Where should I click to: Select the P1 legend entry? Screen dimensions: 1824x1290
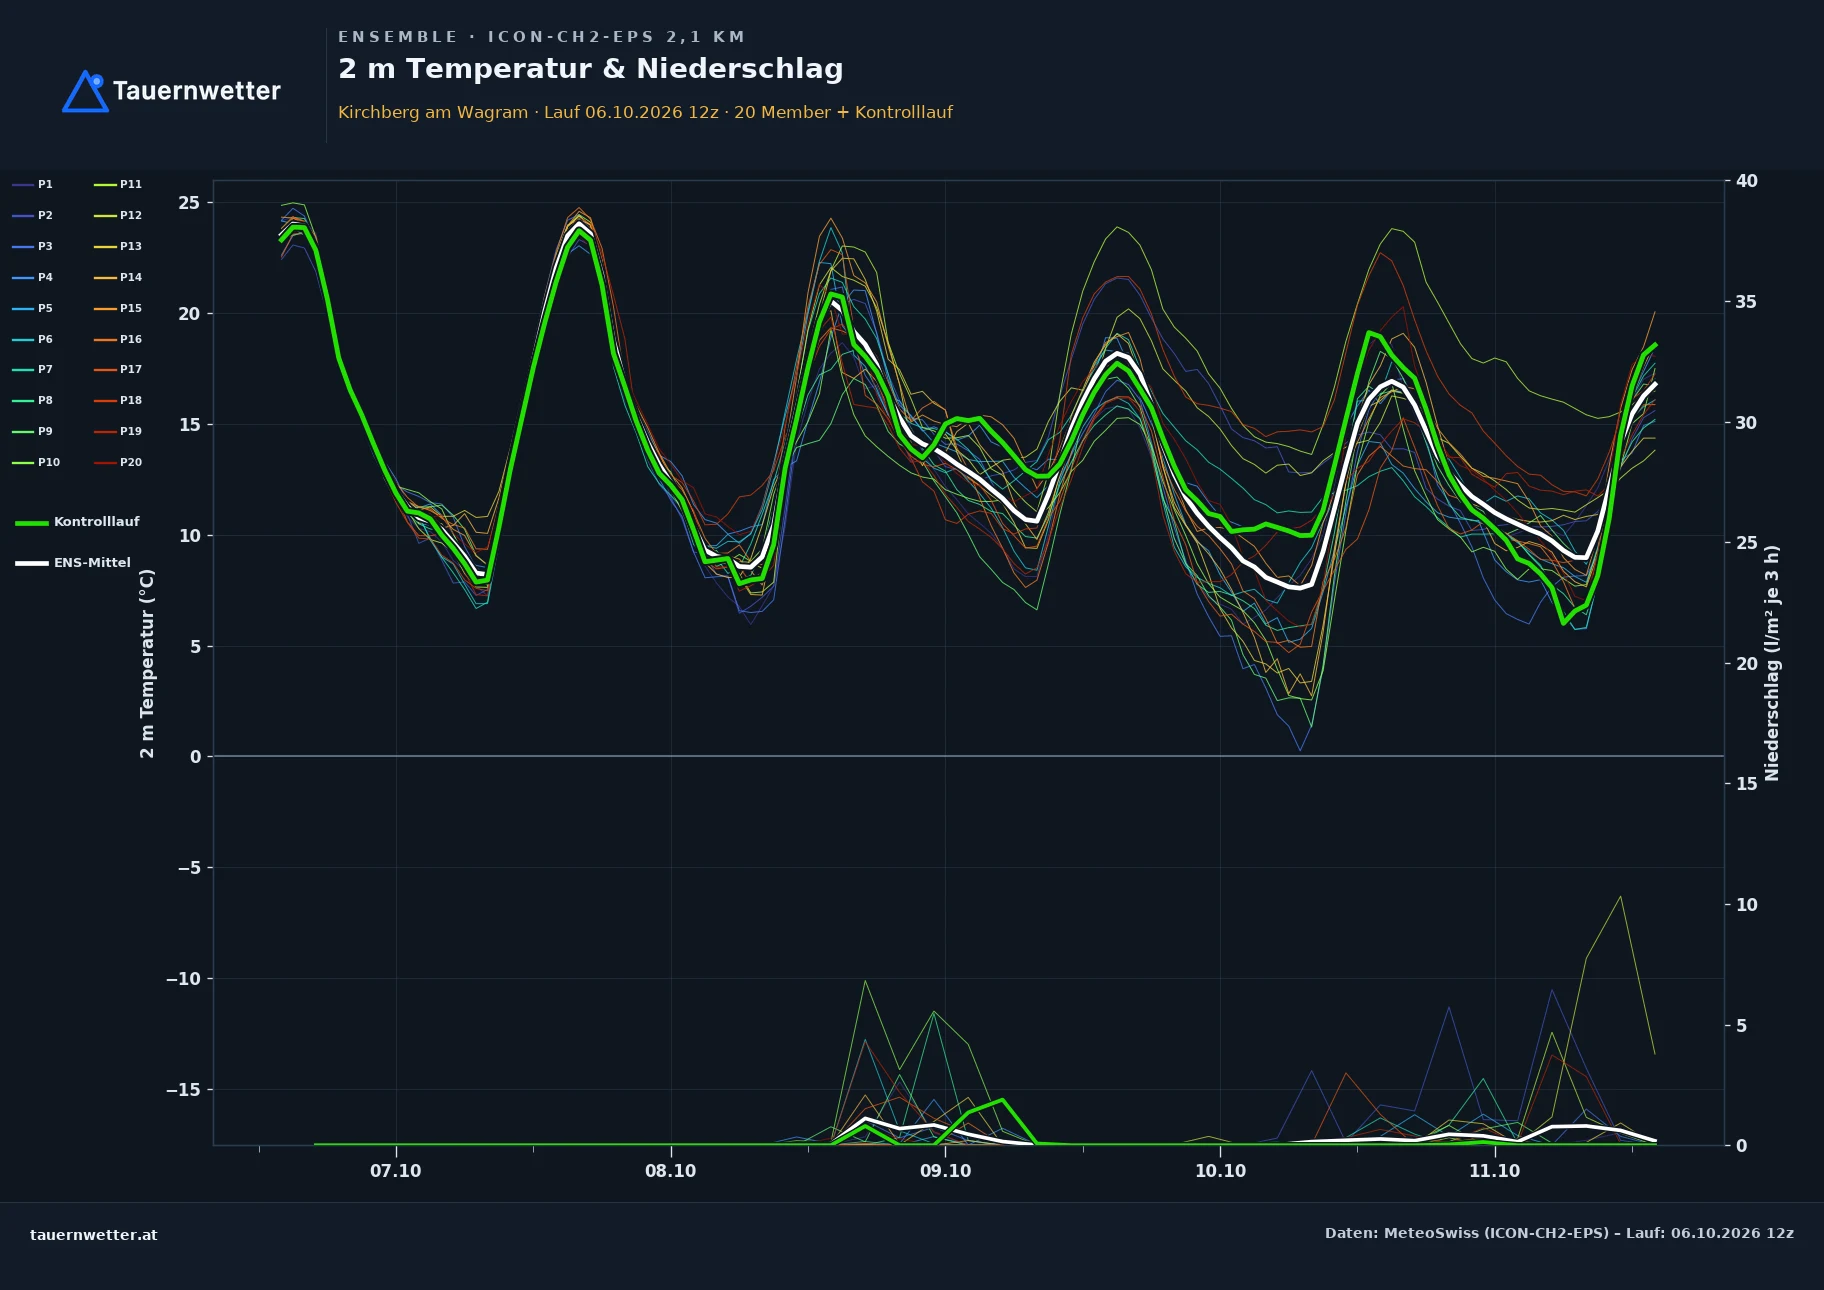tap(33, 184)
